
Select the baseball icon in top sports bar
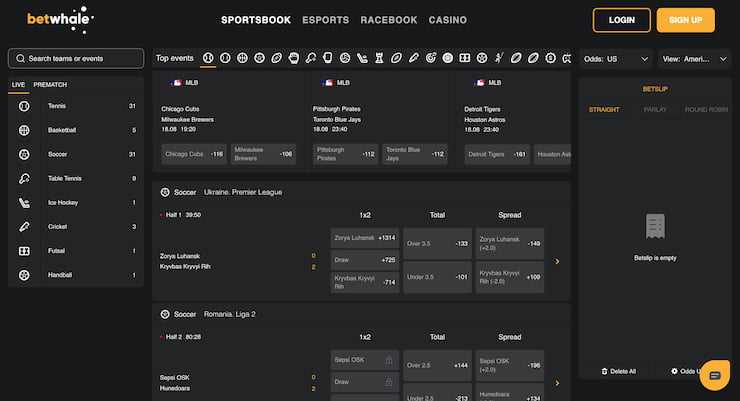tap(208, 58)
